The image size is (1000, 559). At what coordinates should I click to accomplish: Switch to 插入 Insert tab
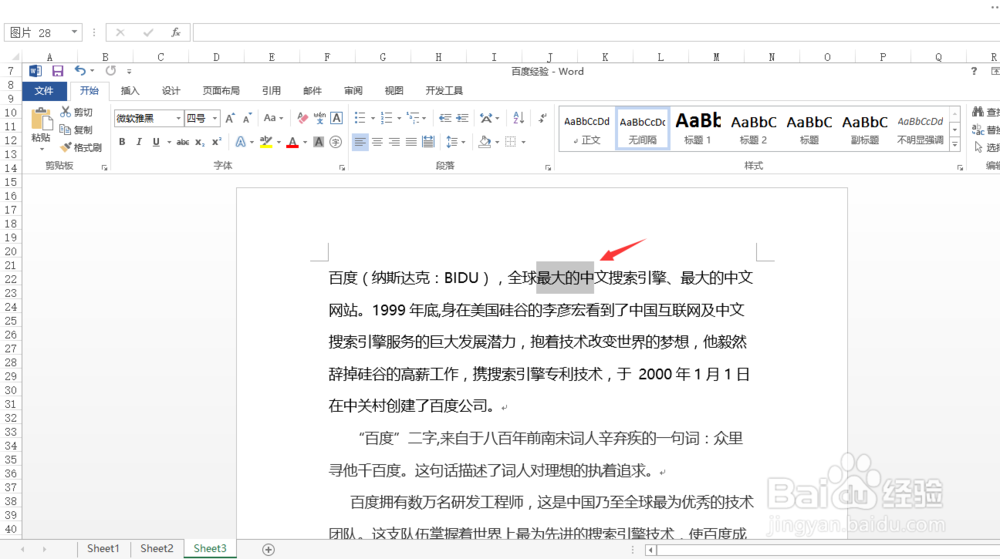[x=130, y=91]
